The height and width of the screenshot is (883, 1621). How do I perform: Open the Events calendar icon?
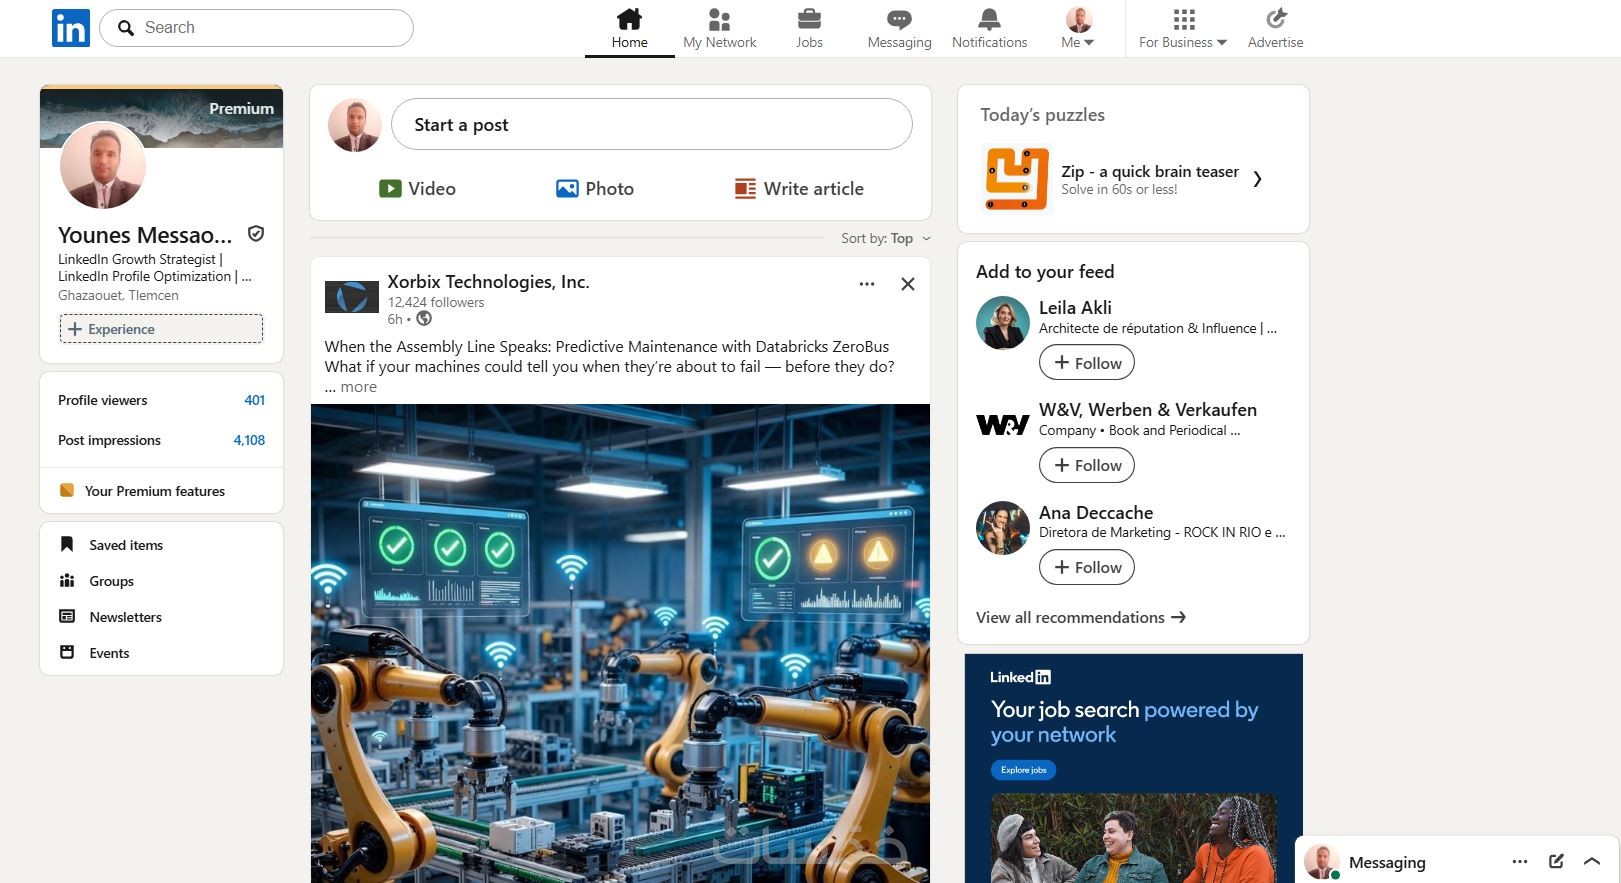pos(67,652)
